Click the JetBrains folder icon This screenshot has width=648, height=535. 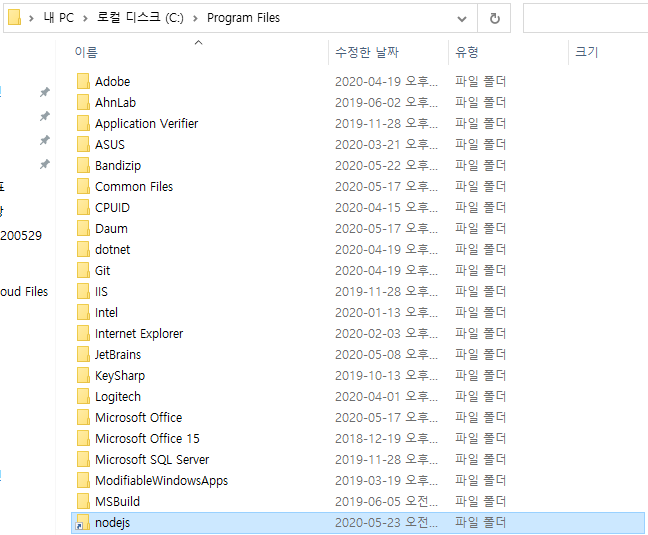(83, 355)
